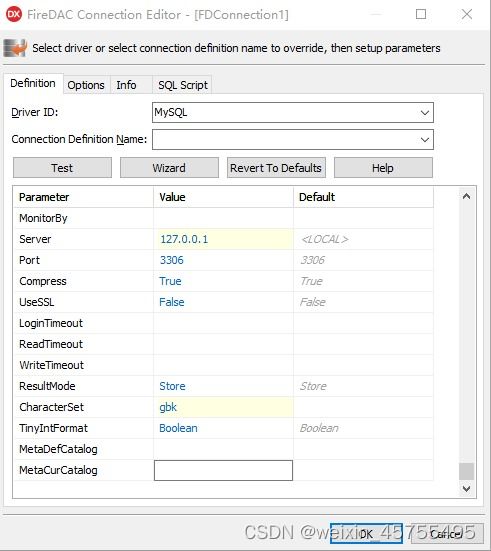The height and width of the screenshot is (551, 491).
Task: Click the Value column header
Action: click(223, 197)
